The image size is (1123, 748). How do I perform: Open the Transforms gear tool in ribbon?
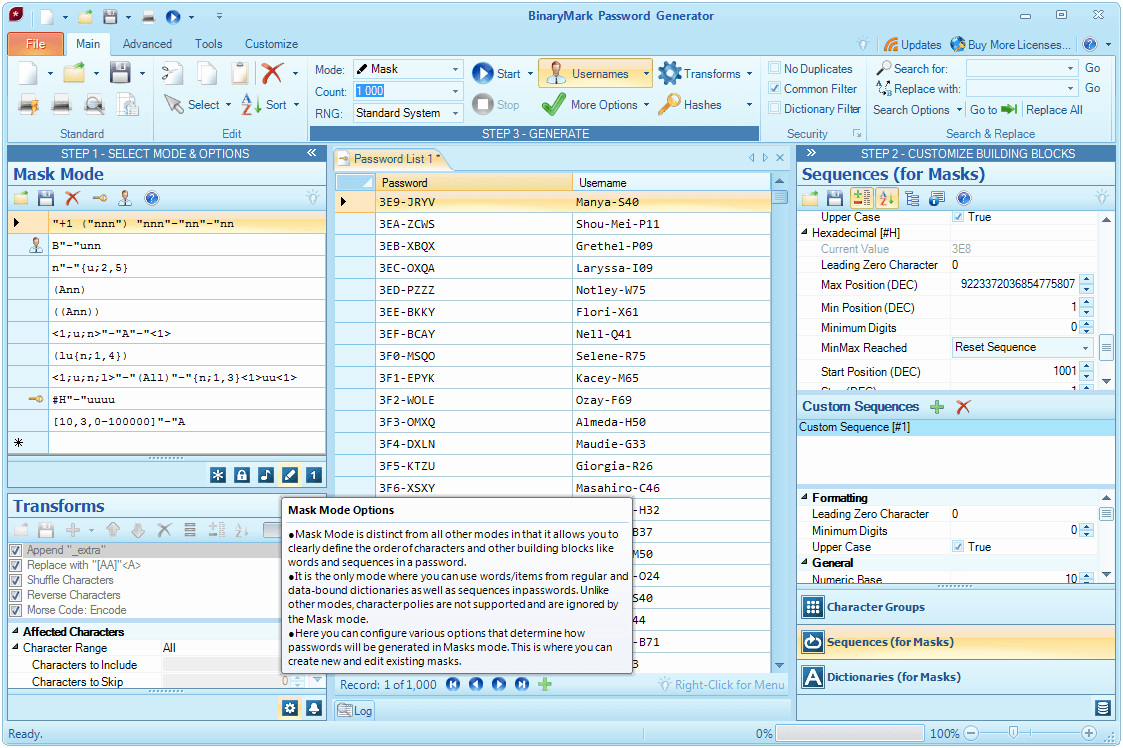(x=670, y=73)
